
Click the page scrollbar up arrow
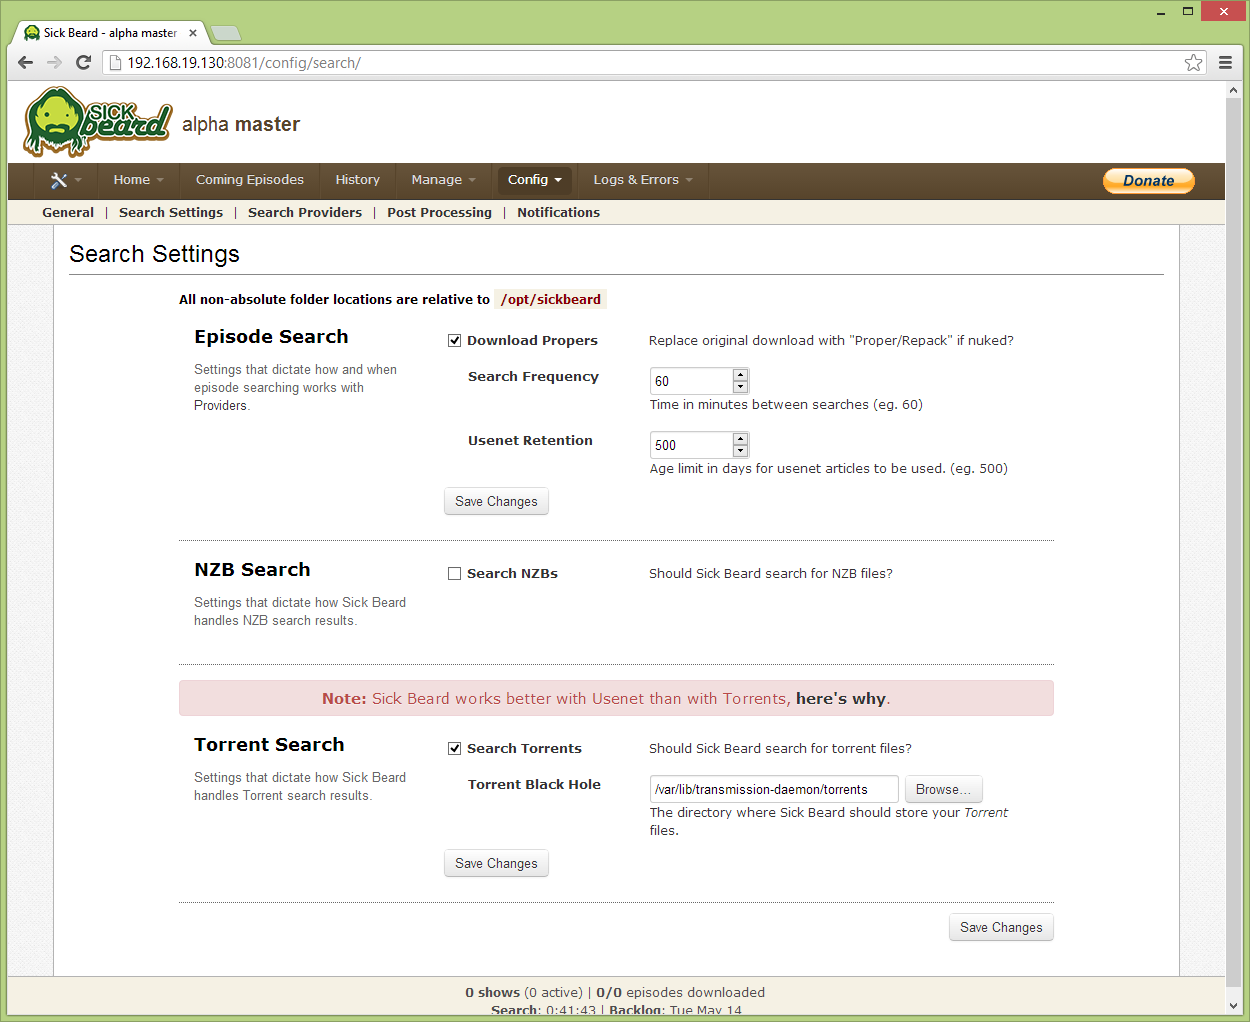tap(1233, 90)
